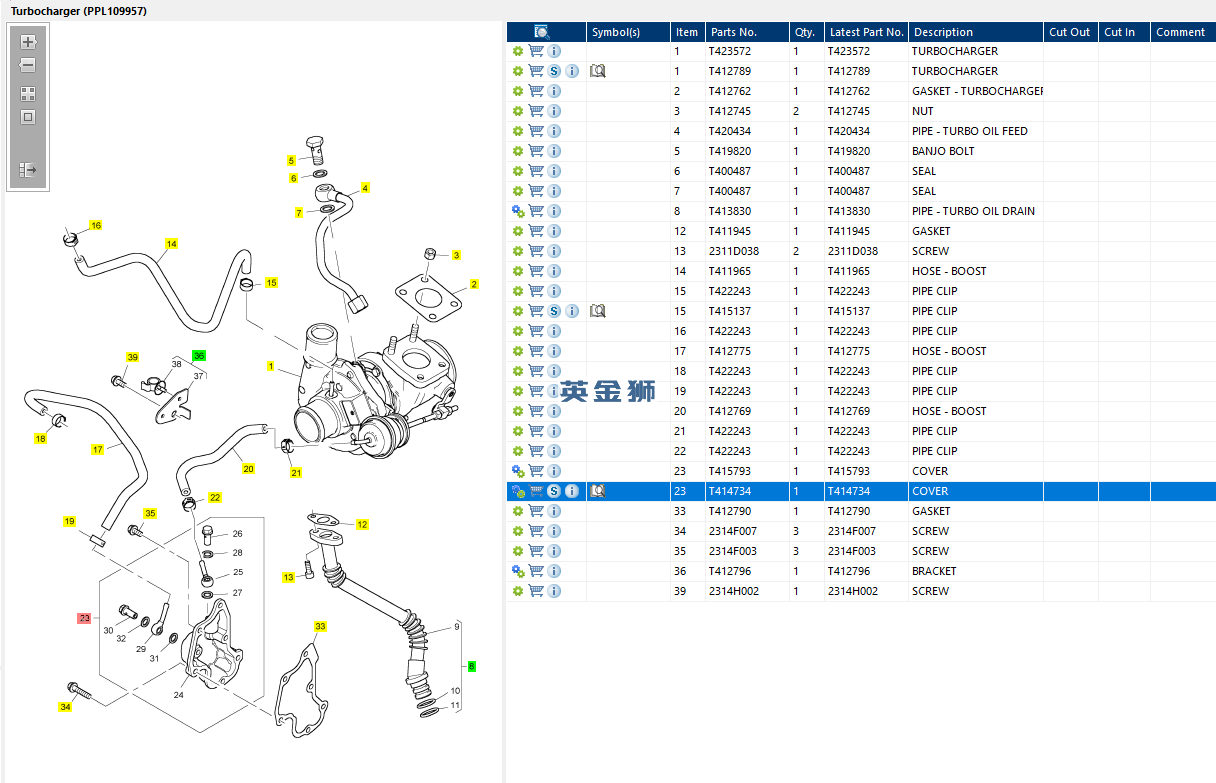
Task: Add screw 2311D038 to cart
Action: click(x=536, y=251)
